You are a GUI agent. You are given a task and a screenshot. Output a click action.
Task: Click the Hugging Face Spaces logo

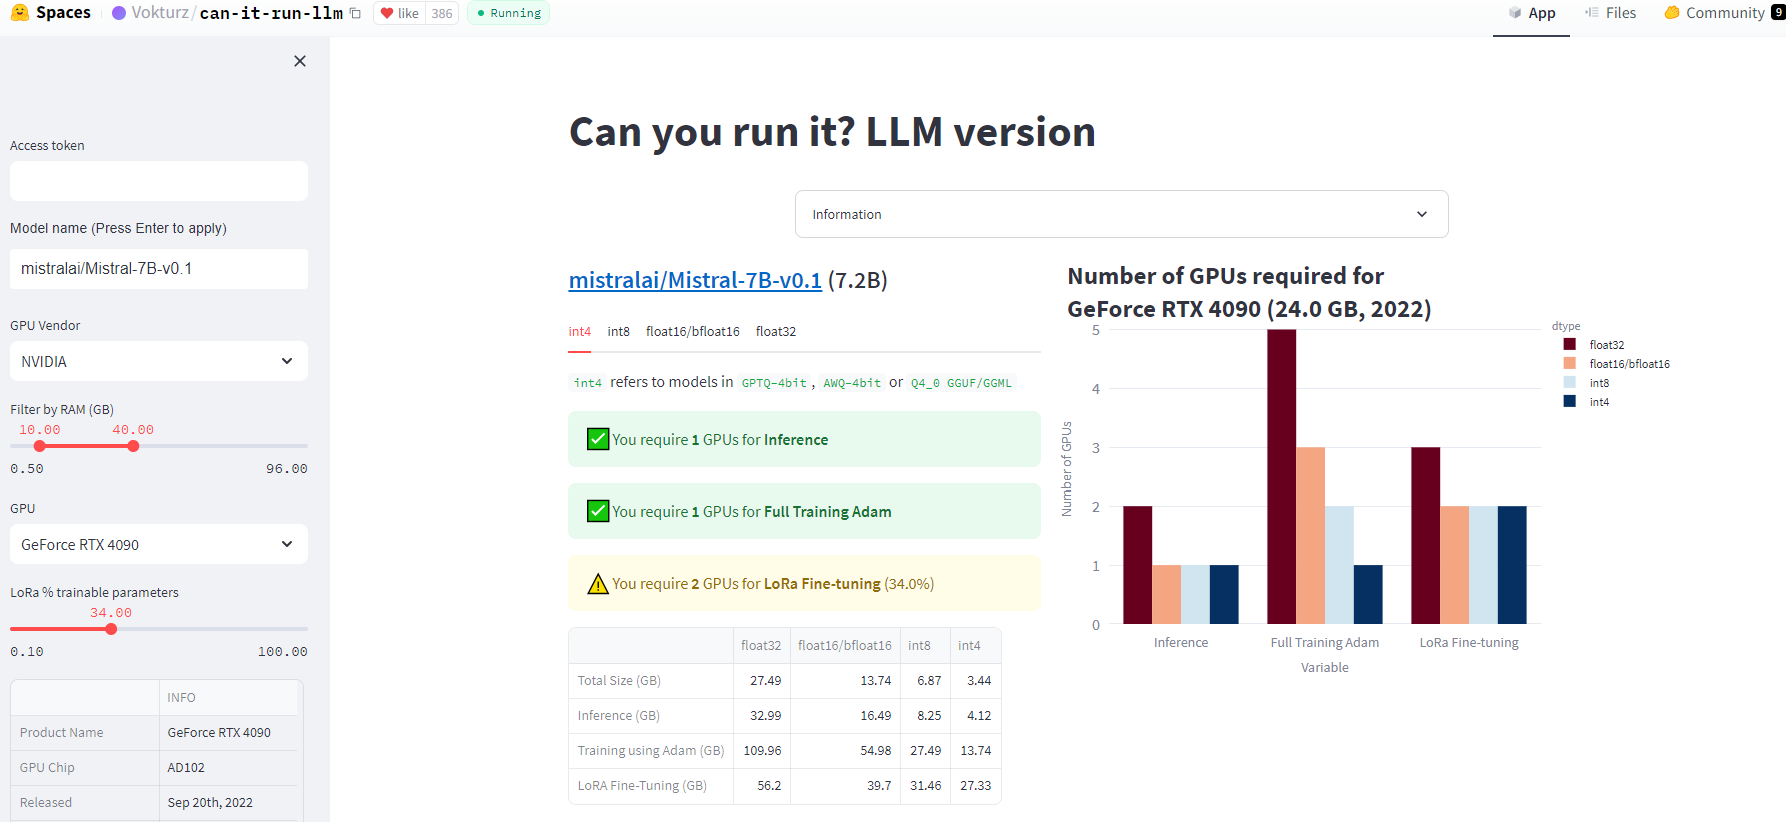pos(19,13)
